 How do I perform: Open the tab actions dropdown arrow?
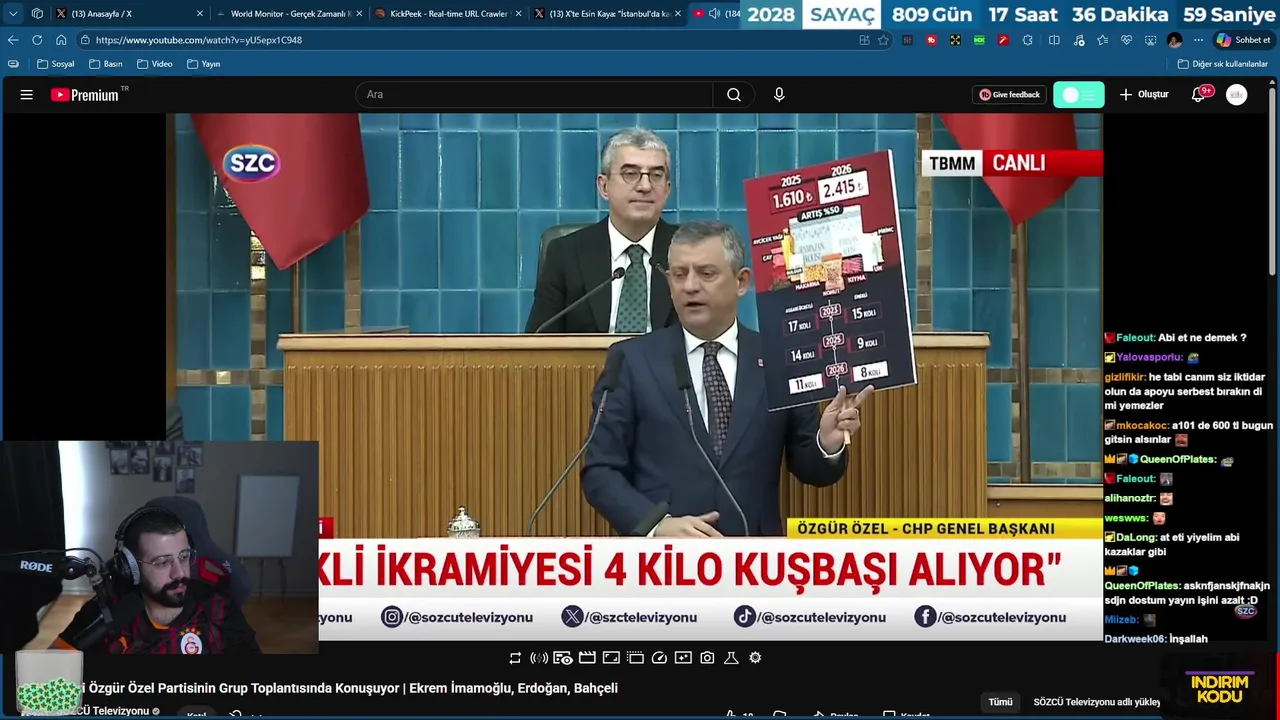point(13,14)
